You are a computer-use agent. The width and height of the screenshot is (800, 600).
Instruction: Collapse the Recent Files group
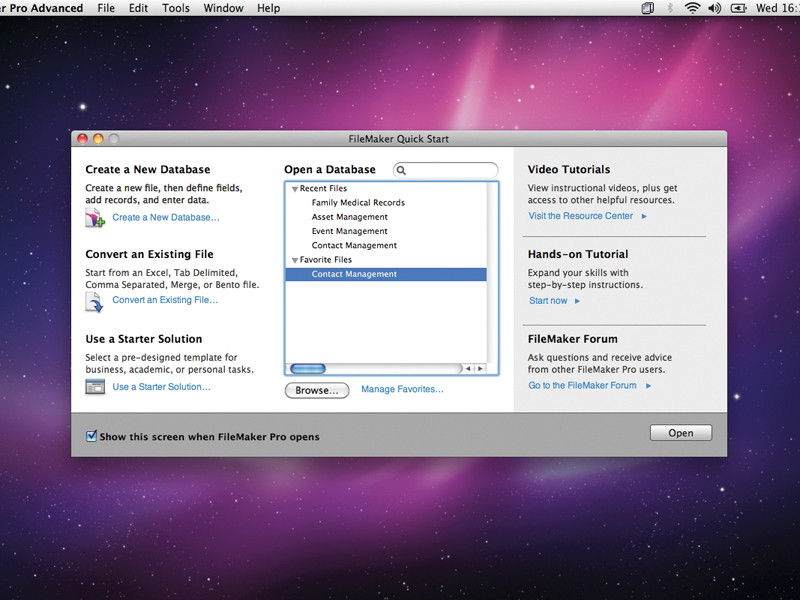[294, 189]
